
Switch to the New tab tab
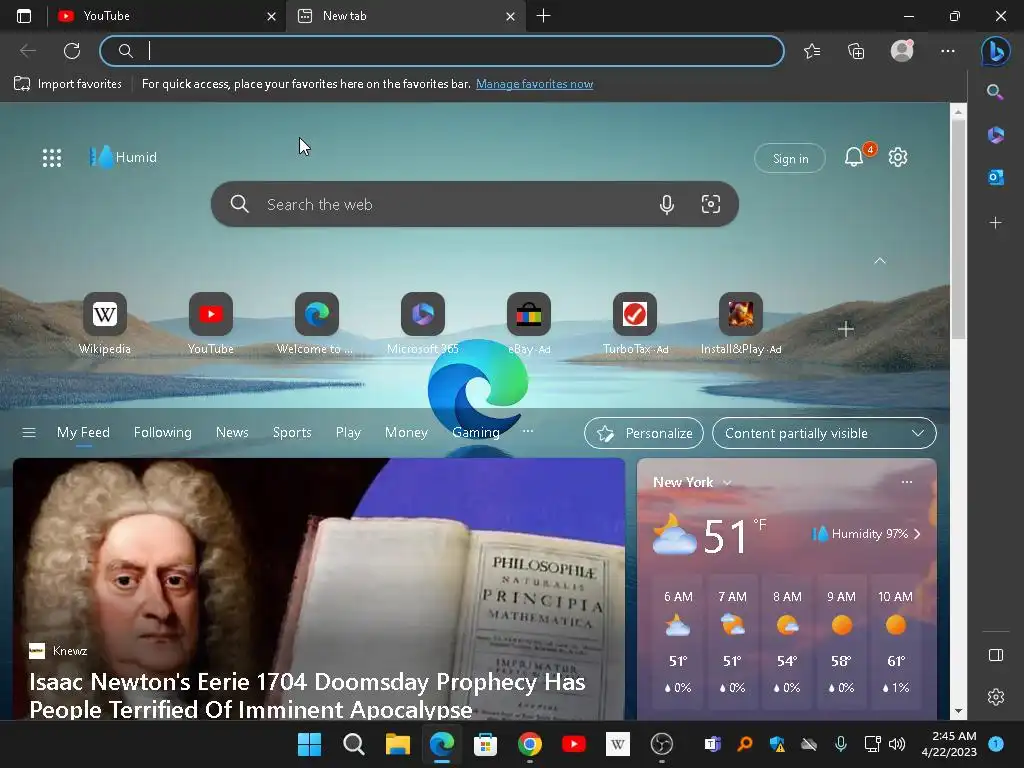pos(405,16)
